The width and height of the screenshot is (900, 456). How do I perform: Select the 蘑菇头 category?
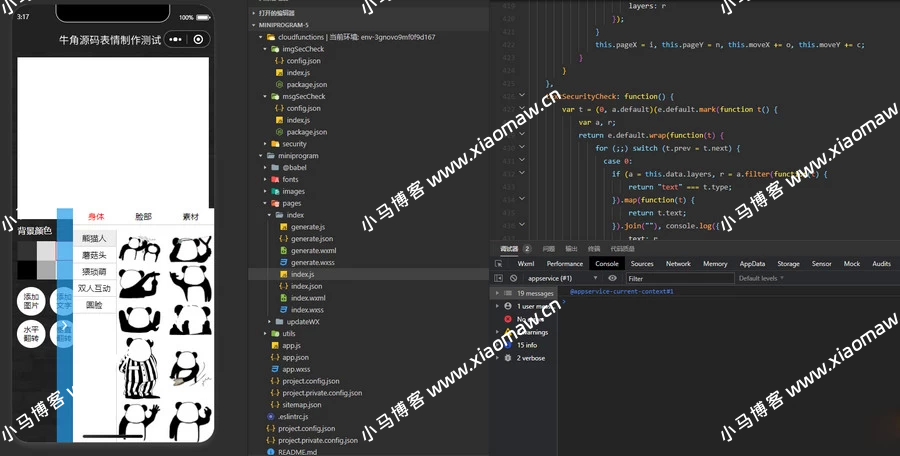tap(94, 255)
